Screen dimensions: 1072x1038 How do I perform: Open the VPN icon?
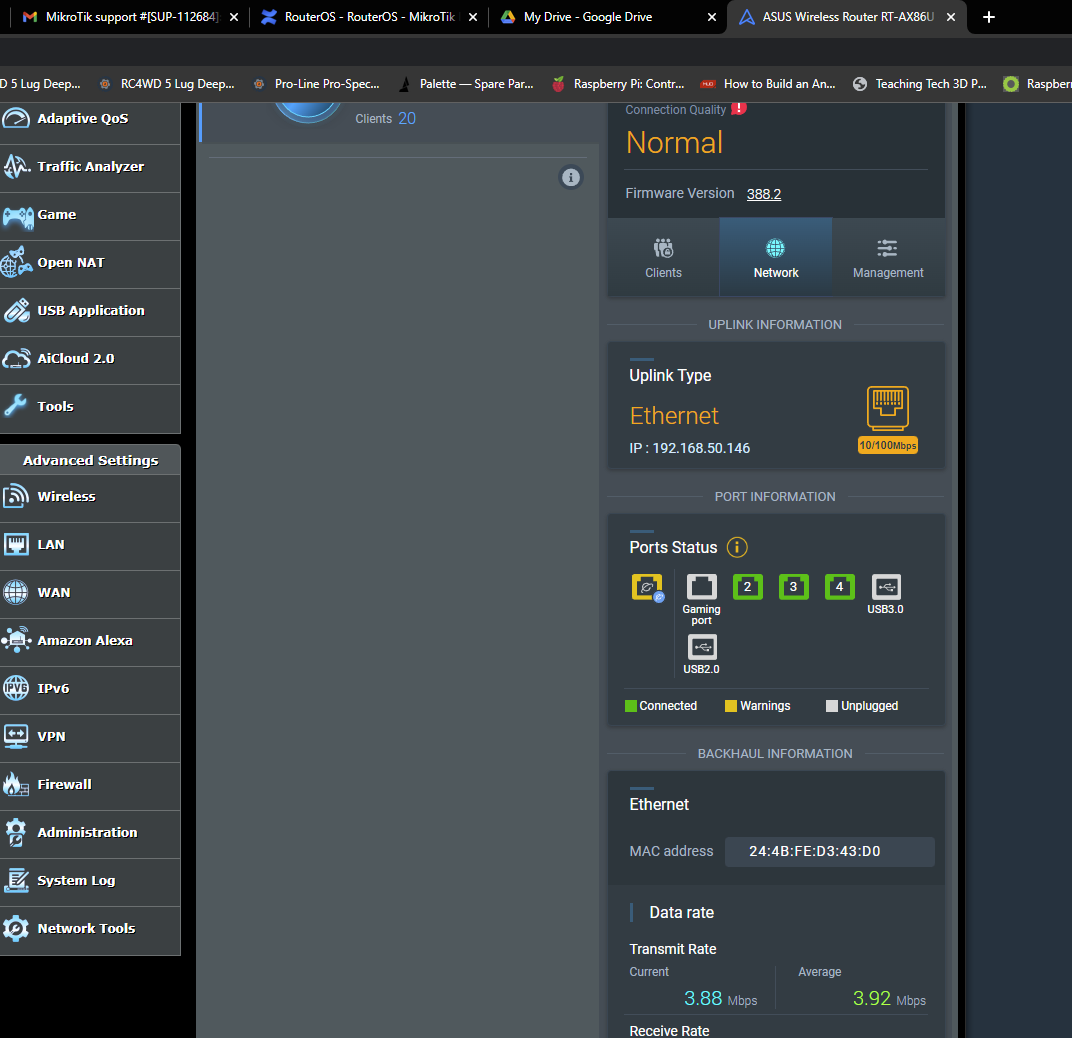16,736
